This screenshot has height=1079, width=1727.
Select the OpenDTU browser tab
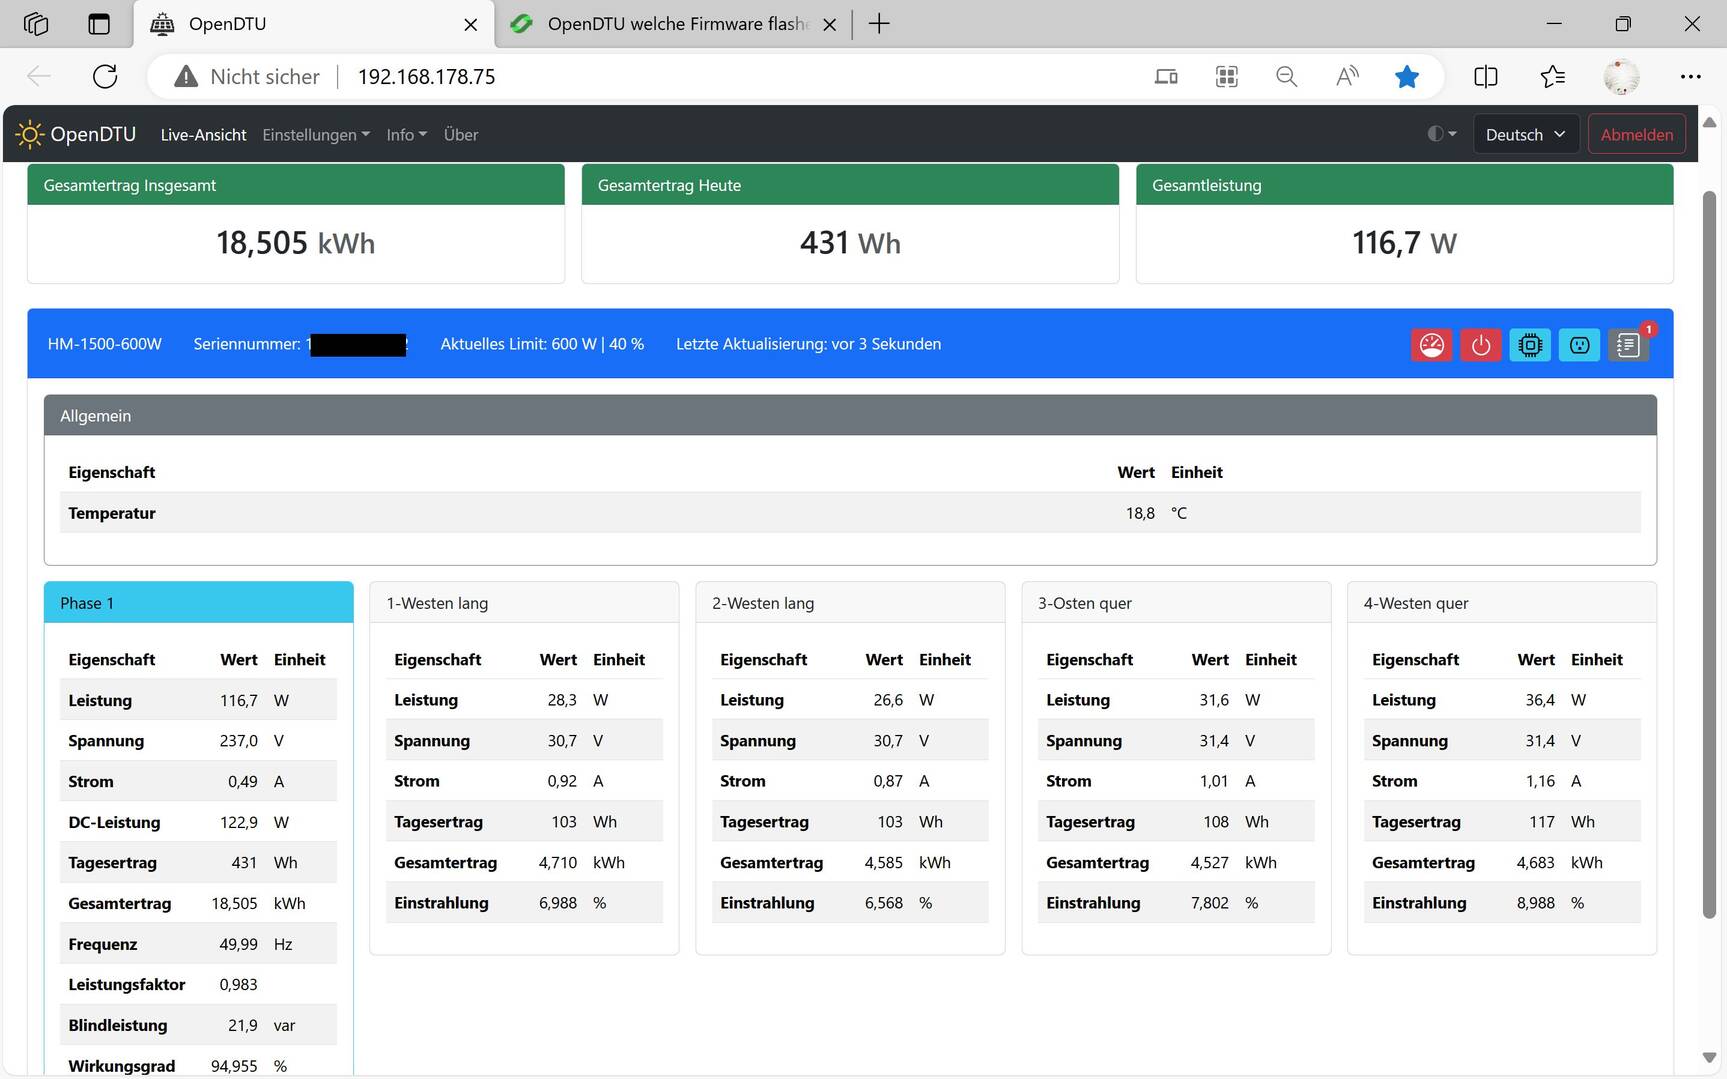[313, 24]
